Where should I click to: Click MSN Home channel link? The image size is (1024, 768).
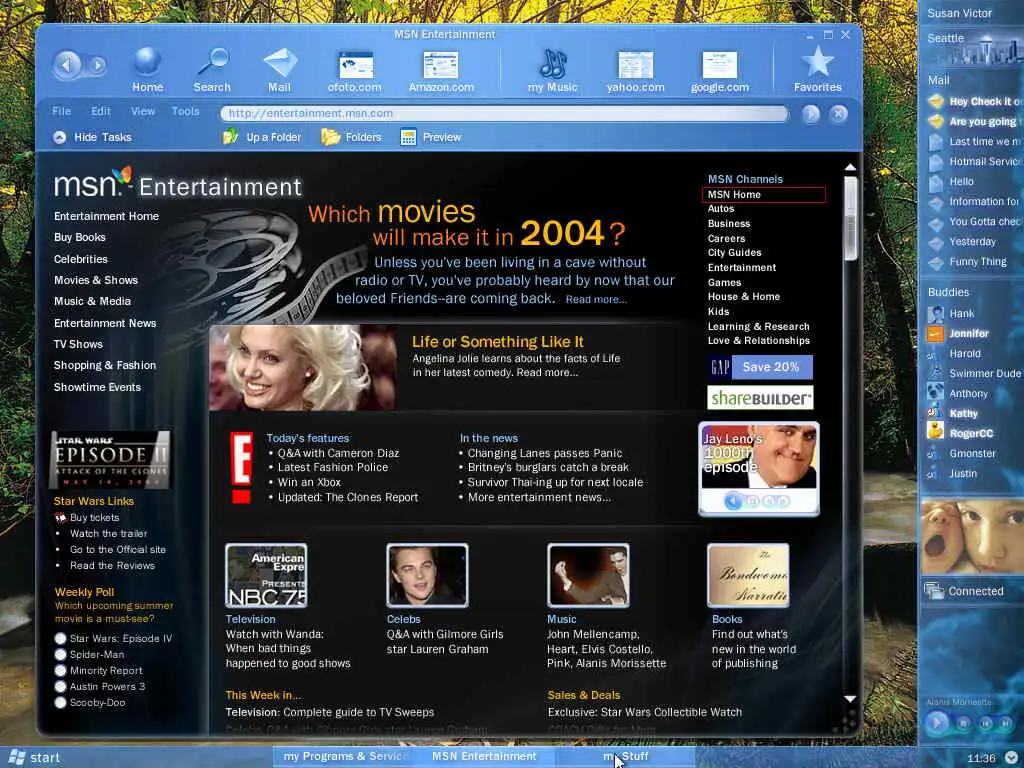tap(734, 195)
